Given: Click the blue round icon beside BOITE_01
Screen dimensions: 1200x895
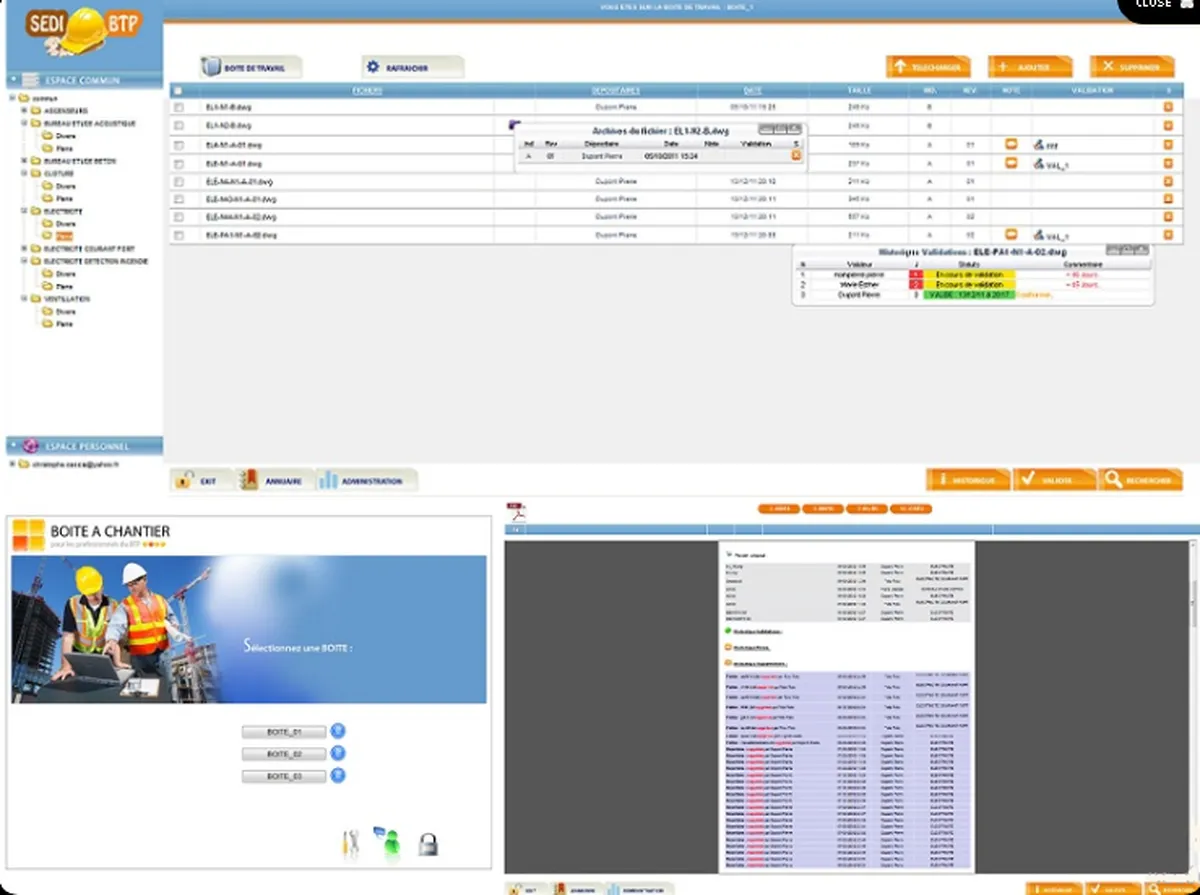Looking at the screenshot, I should [x=337, y=731].
